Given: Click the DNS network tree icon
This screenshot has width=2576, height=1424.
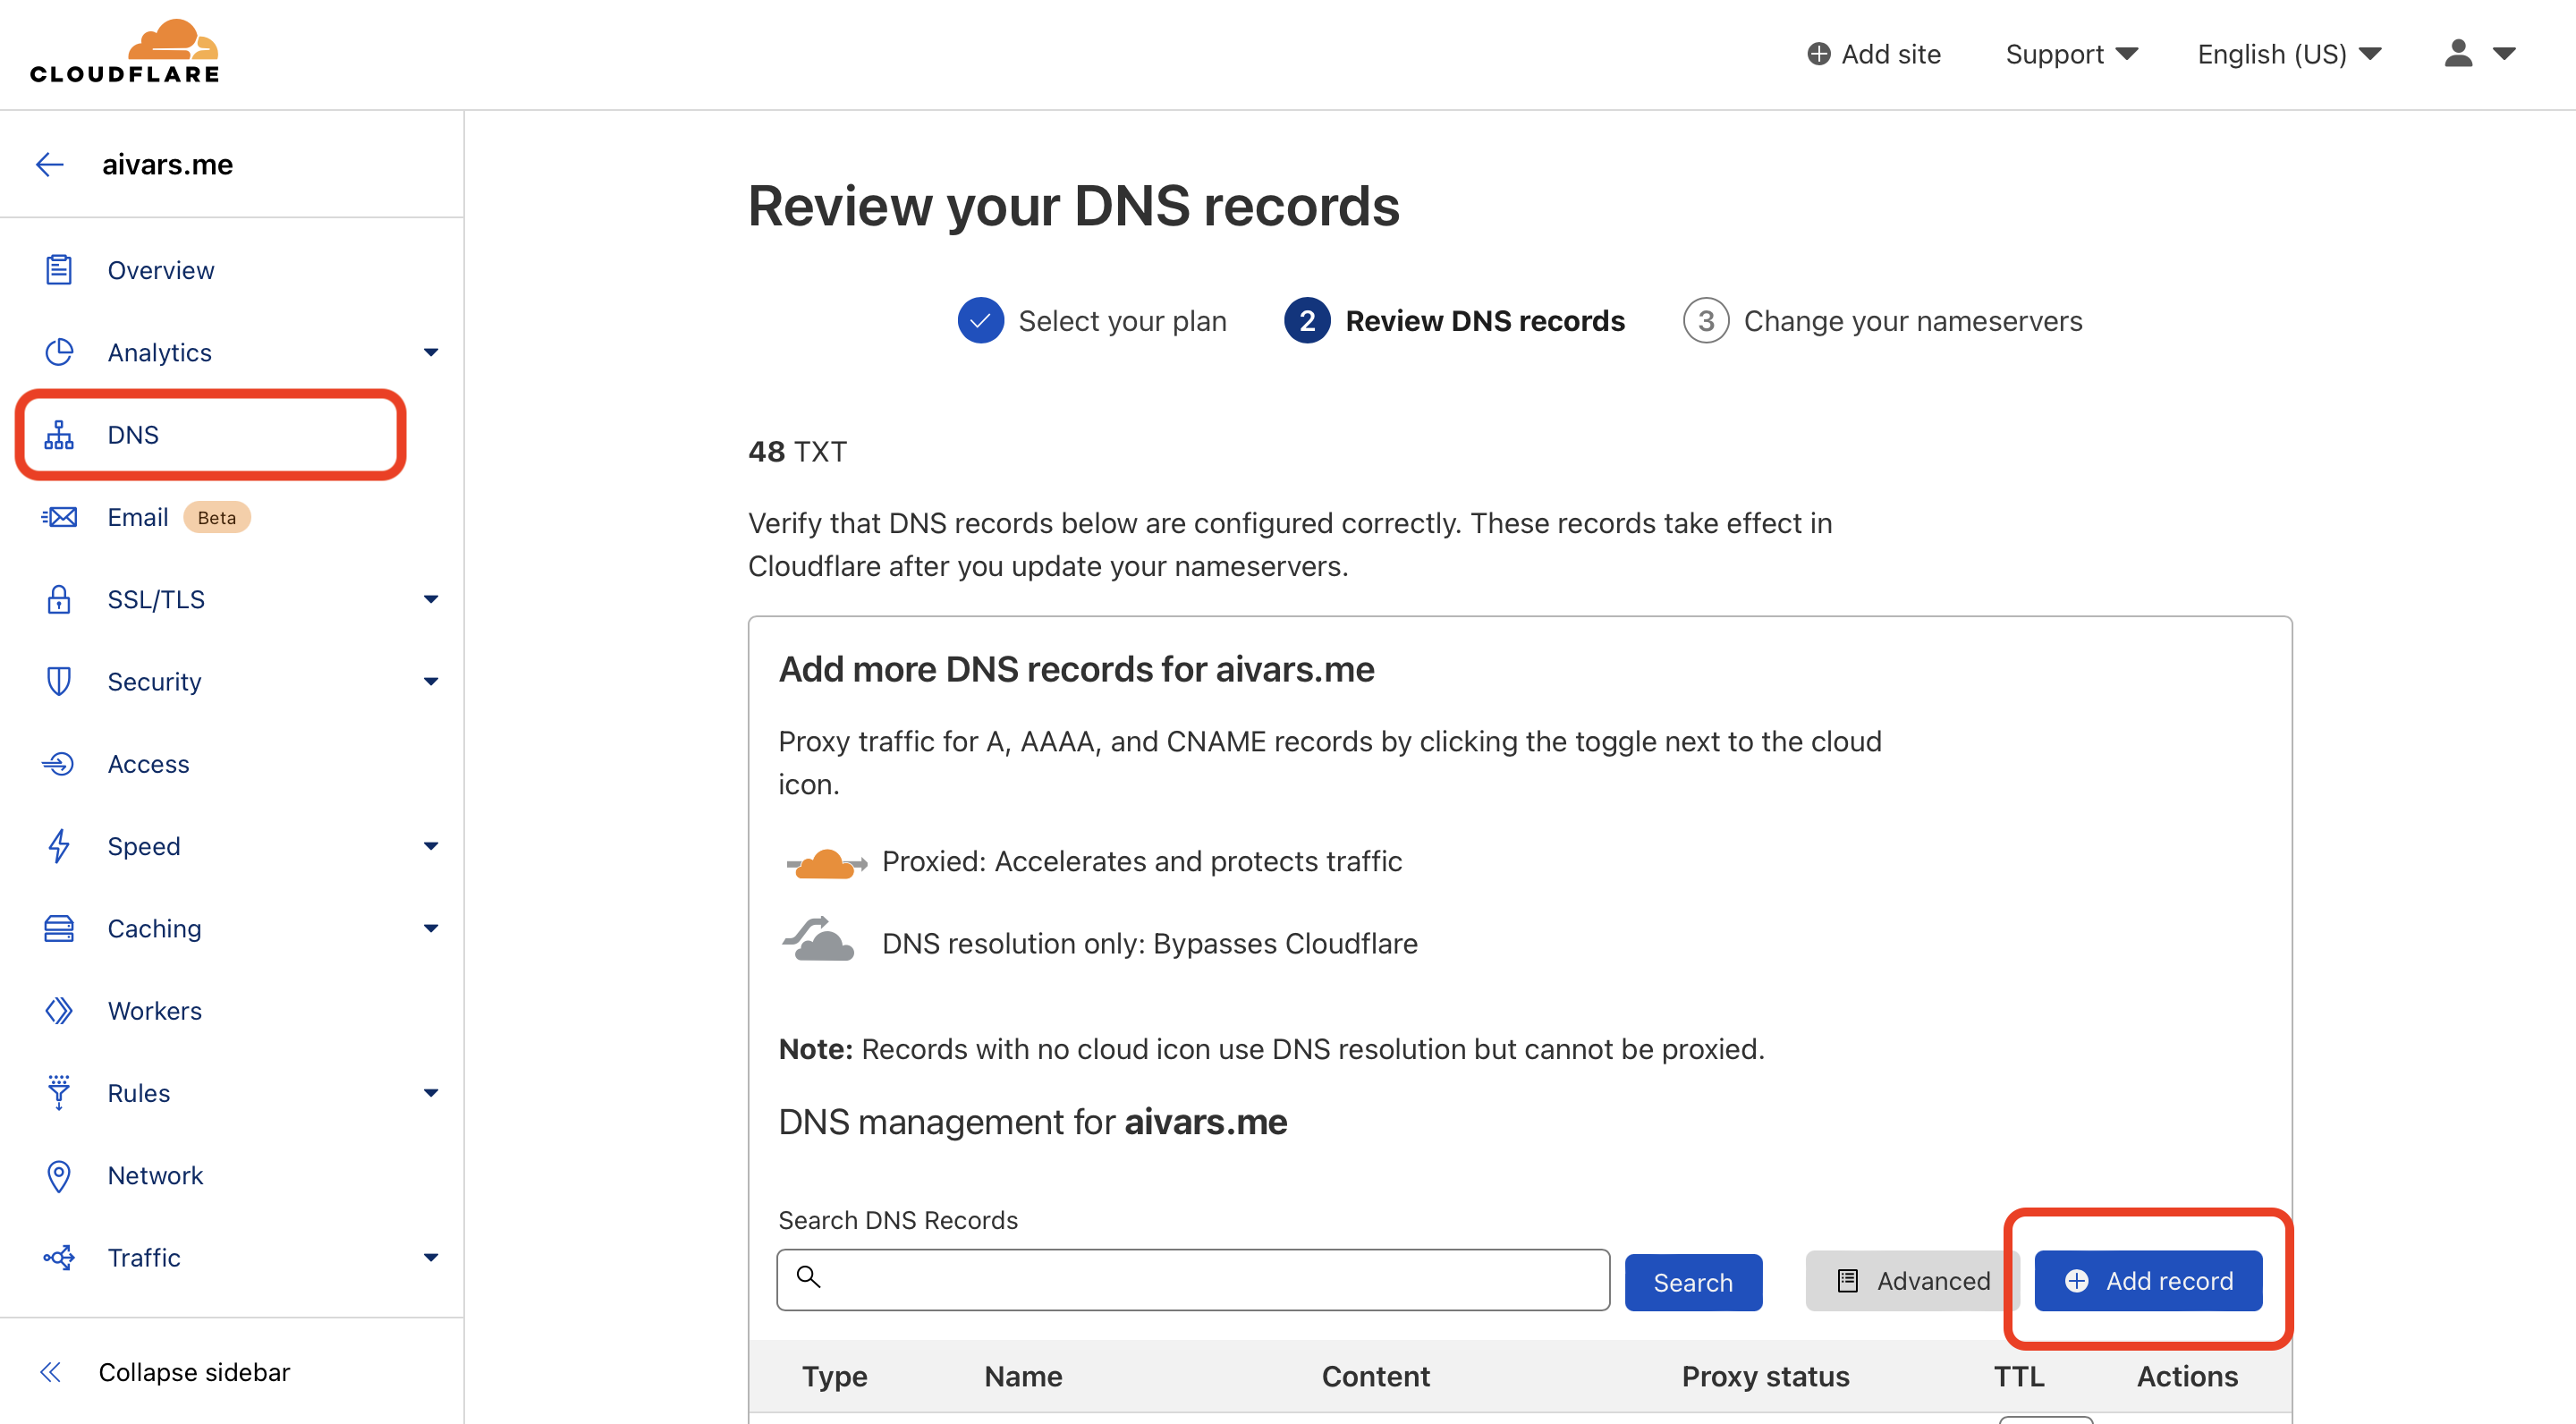Looking at the screenshot, I should (59, 435).
